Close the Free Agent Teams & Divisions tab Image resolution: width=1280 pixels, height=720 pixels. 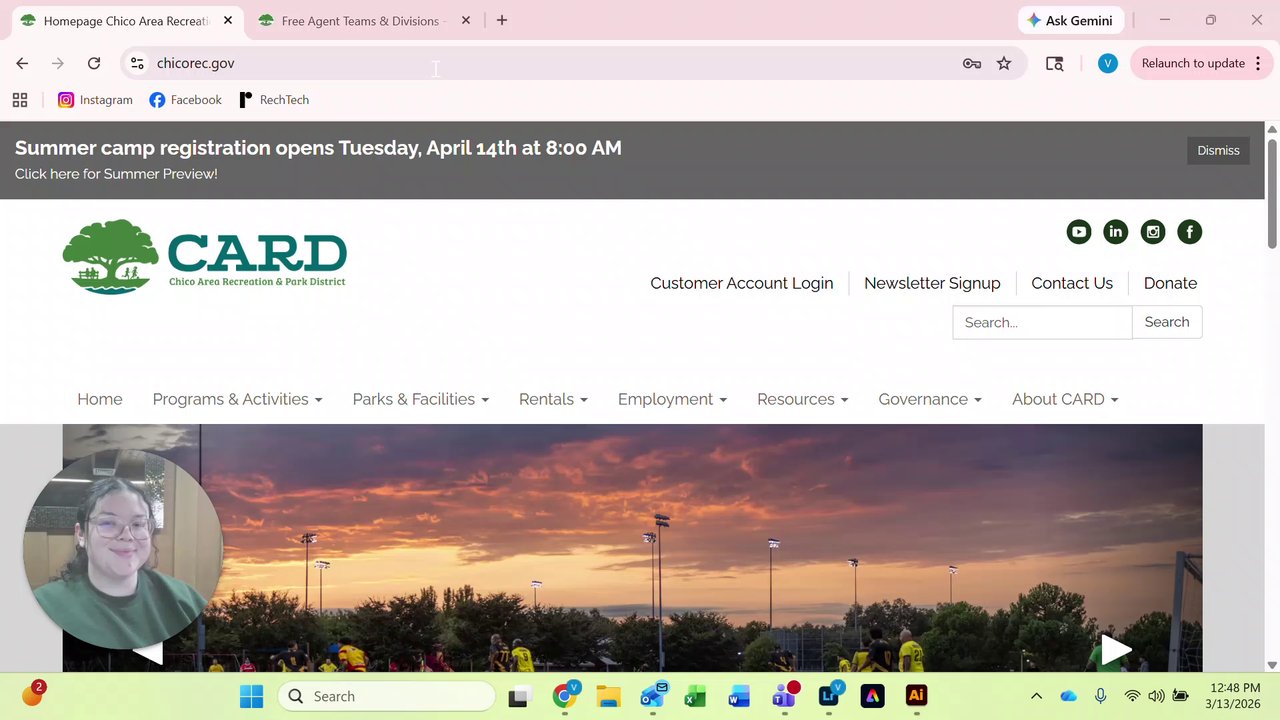point(466,20)
